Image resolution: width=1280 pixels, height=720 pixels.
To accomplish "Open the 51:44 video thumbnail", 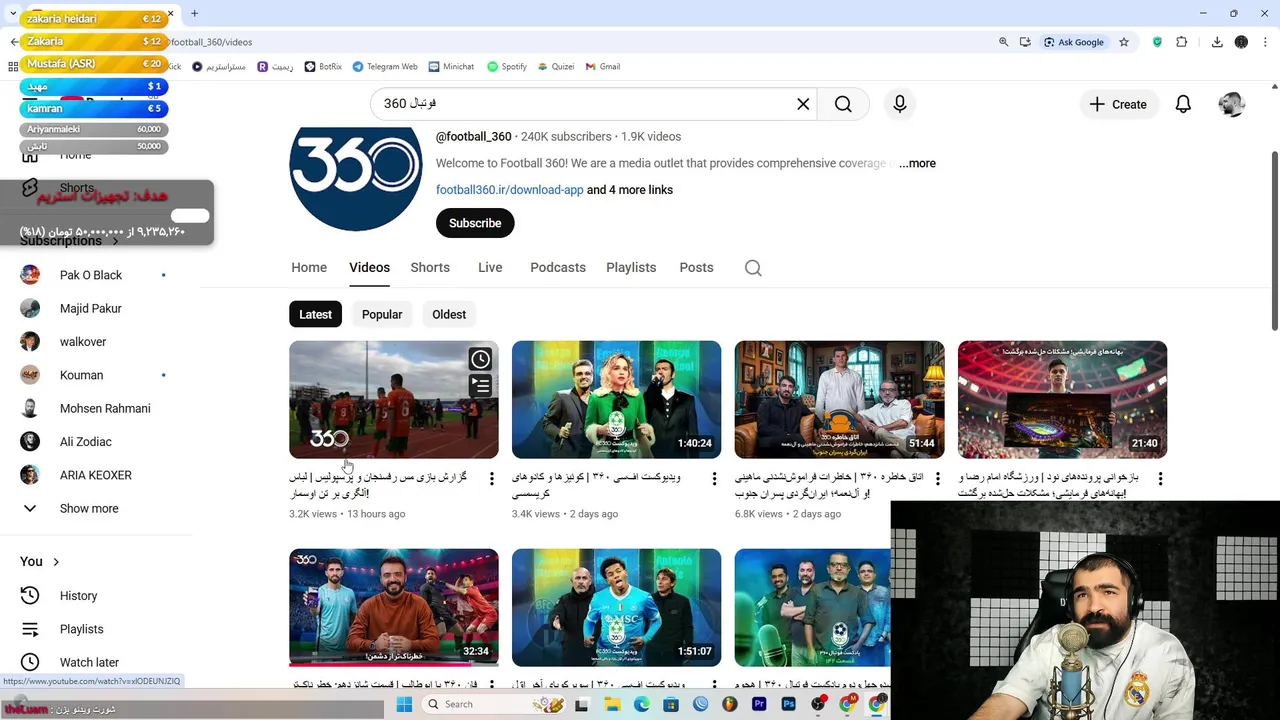I will click(839, 399).
